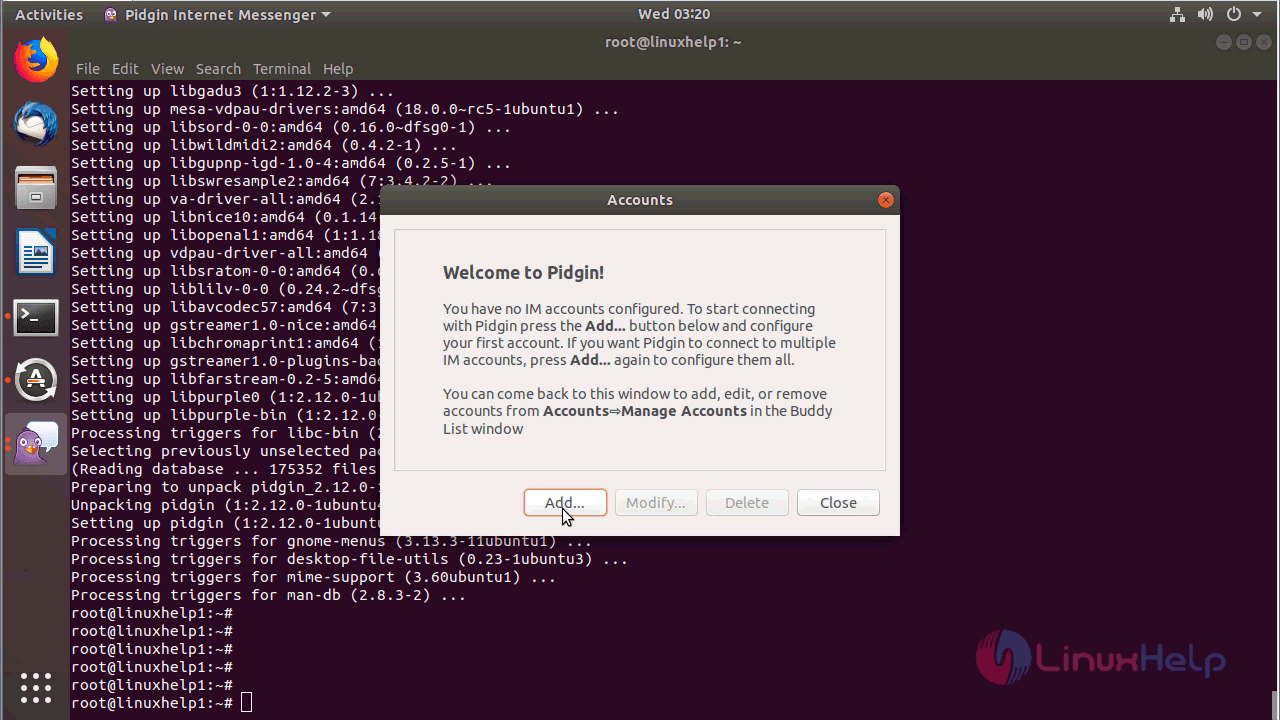
Task: Click 'Setting up mesa-vdpau-drivers' terminal line
Action: [345, 109]
